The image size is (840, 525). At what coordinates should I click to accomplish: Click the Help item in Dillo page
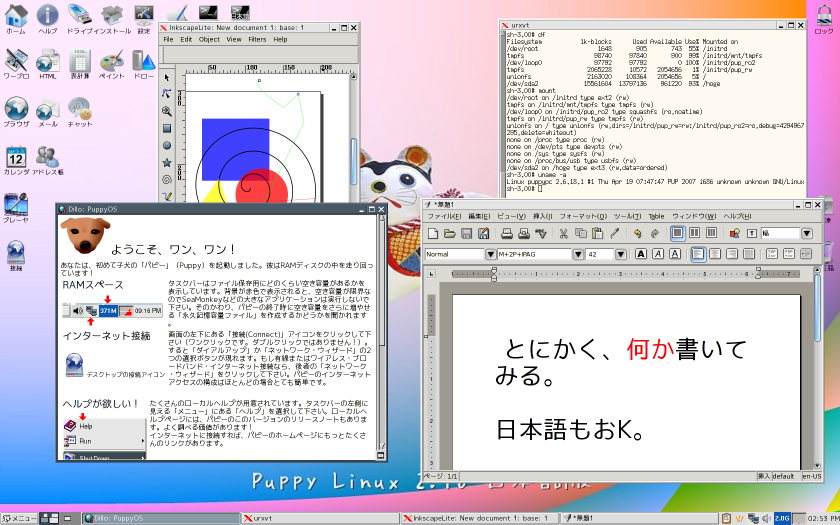[x=86, y=426]
